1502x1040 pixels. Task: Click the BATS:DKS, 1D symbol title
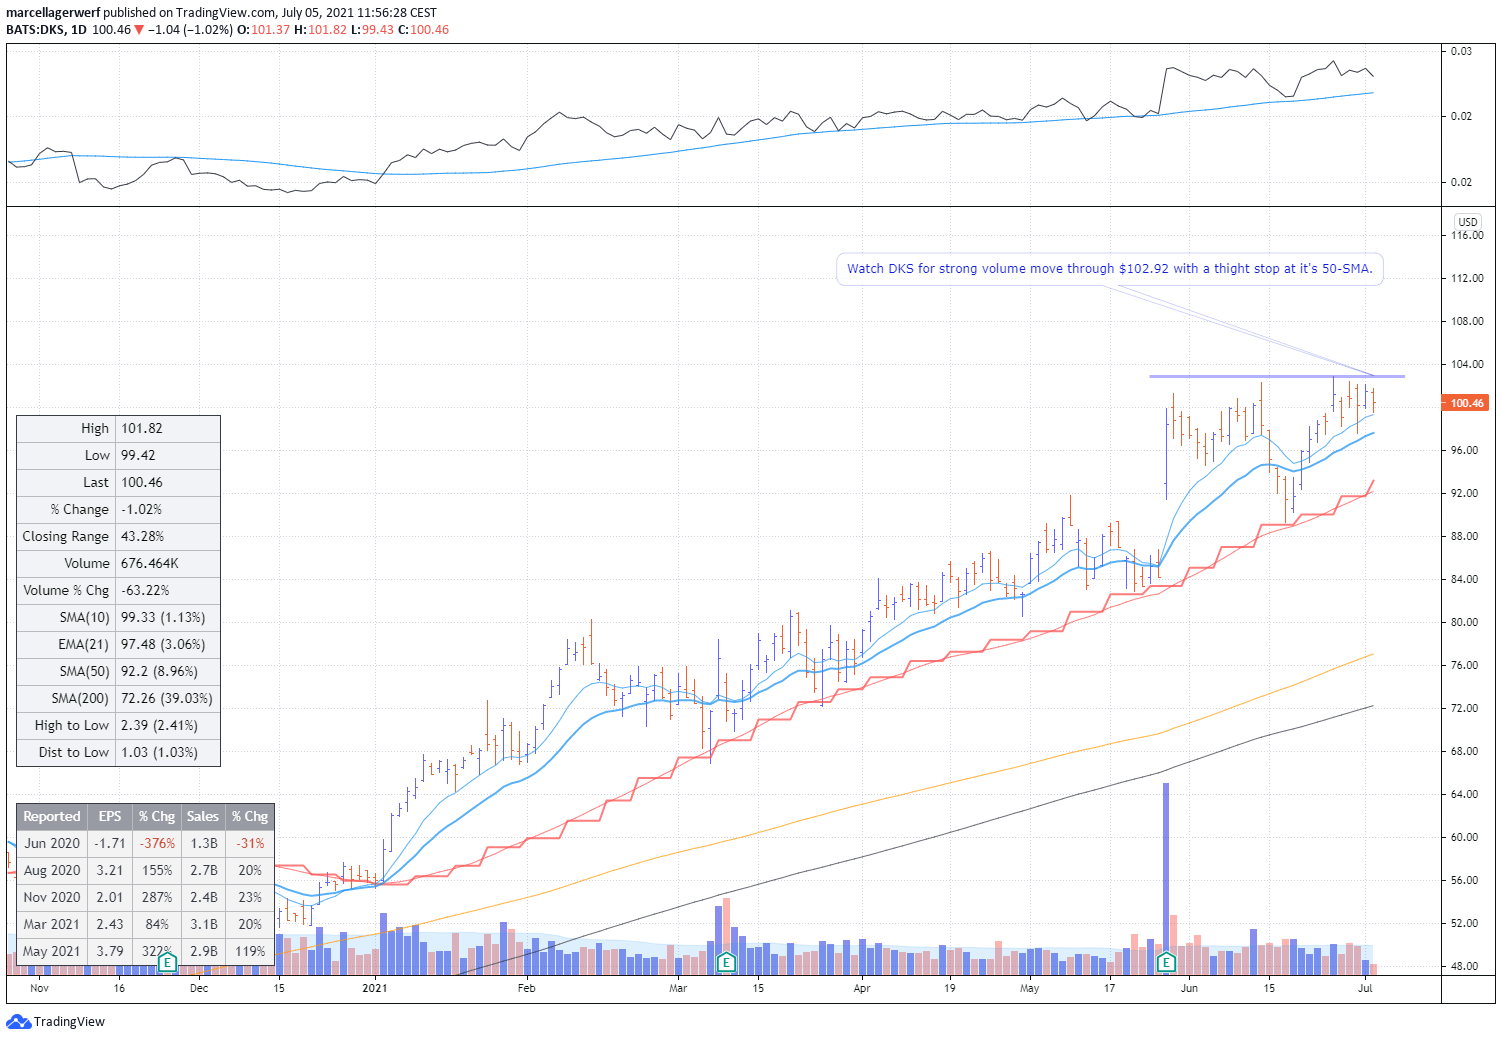[46, 30]
